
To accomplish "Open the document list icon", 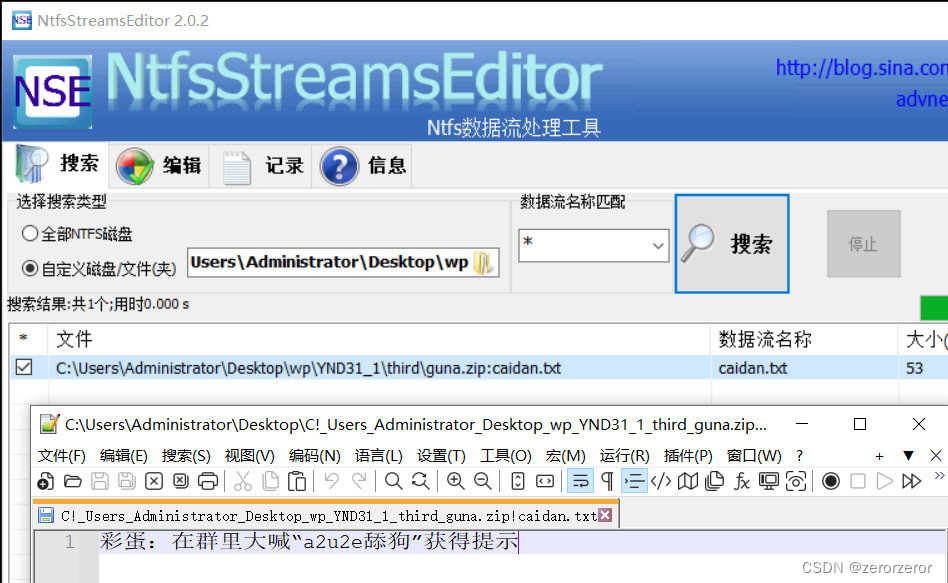I will click(715, 481).
